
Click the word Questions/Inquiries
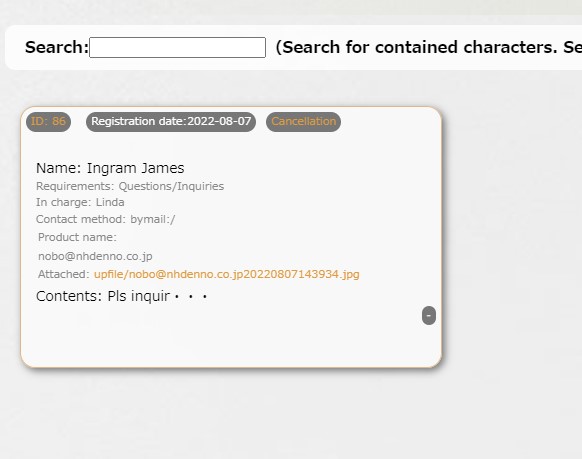pyautogui.click(x=171, y=186)
